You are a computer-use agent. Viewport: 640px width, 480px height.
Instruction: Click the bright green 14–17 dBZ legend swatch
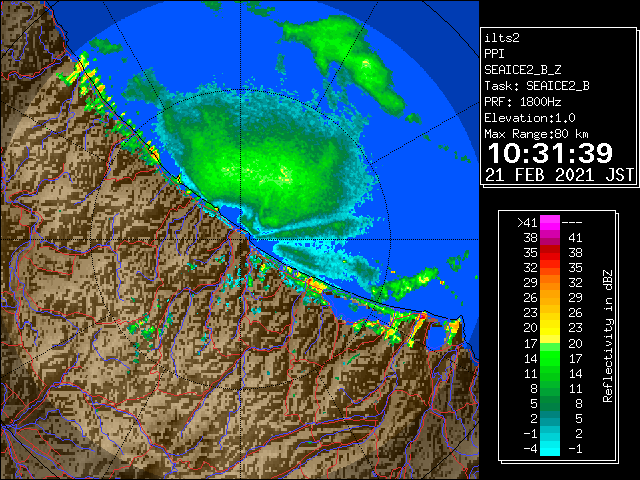[x=550, y=358]
